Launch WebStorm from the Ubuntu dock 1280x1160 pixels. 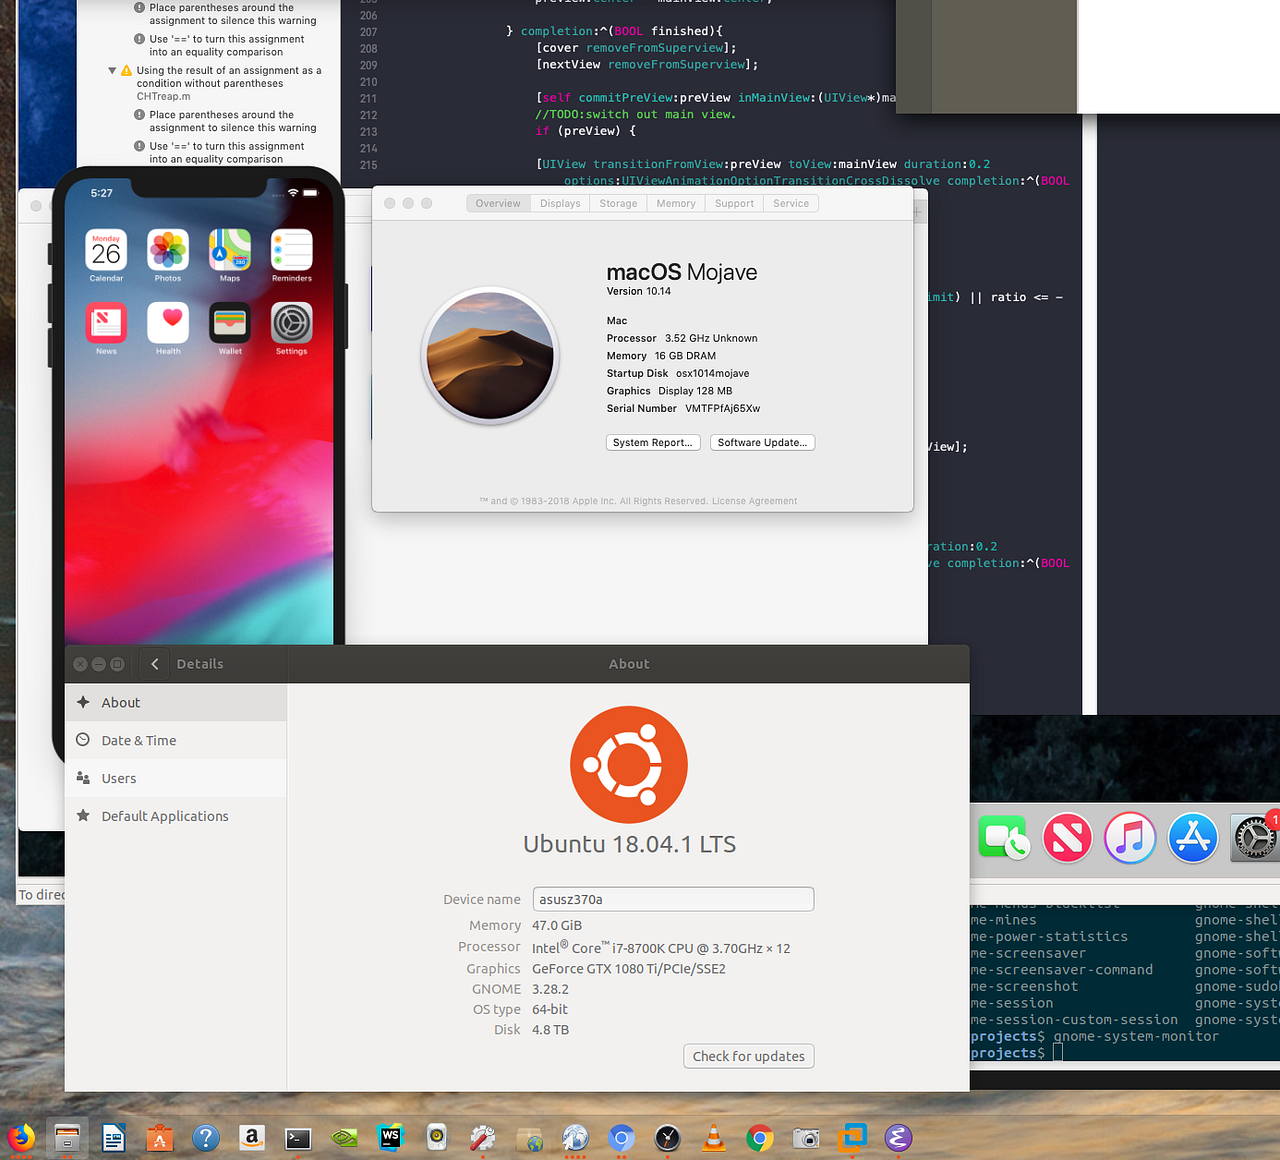[390, 1138]
